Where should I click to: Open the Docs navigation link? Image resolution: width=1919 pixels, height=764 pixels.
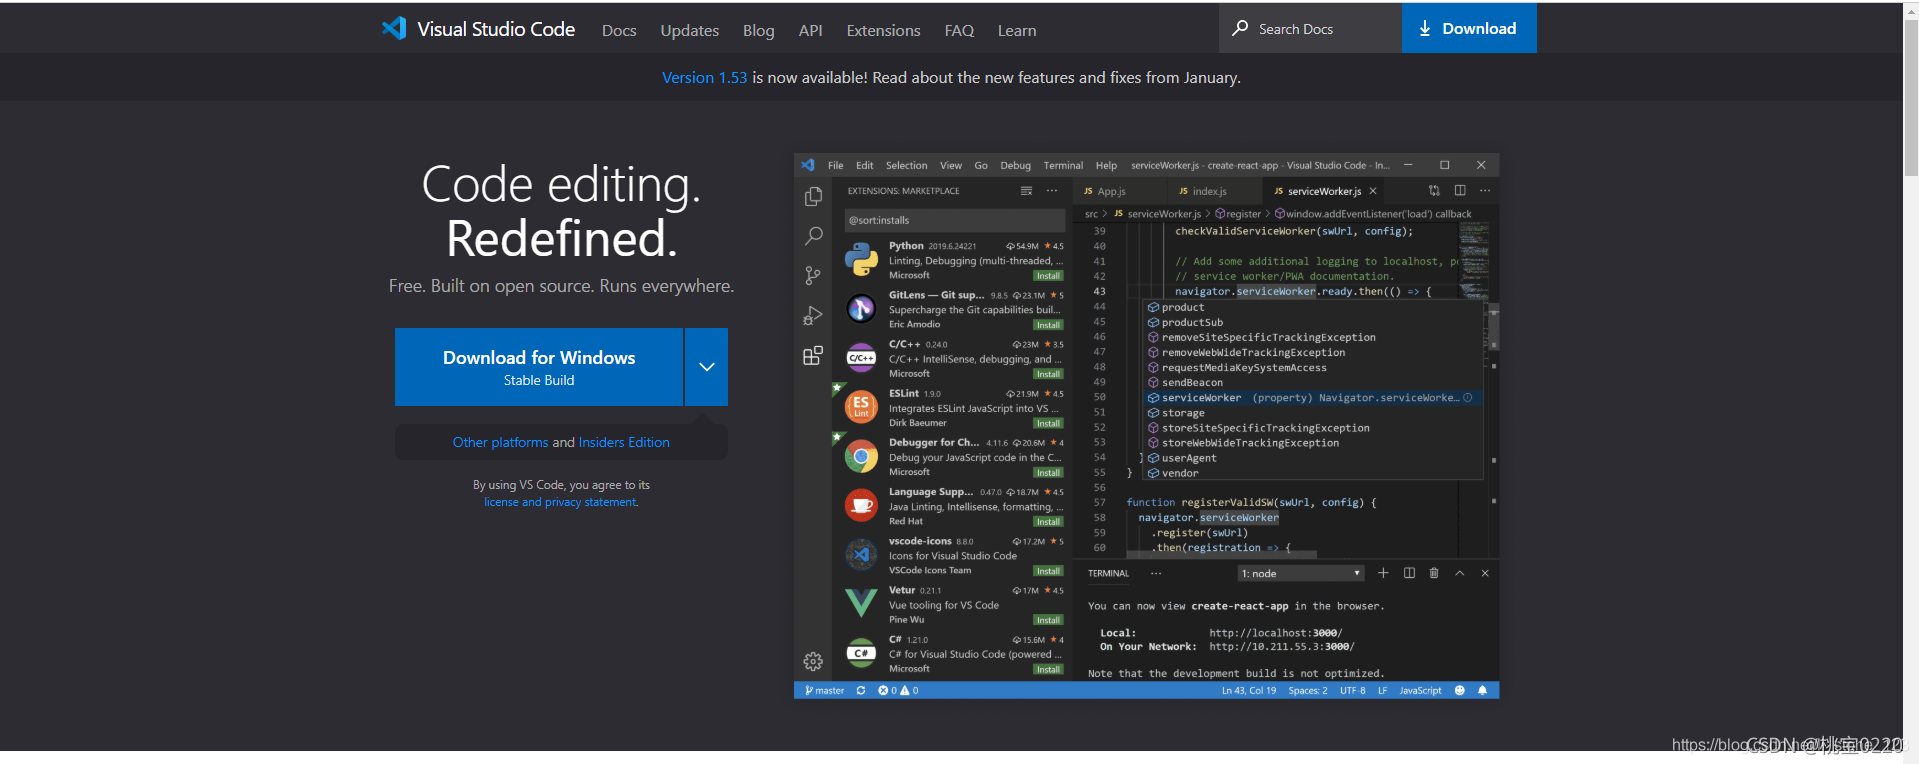(619, 31)
